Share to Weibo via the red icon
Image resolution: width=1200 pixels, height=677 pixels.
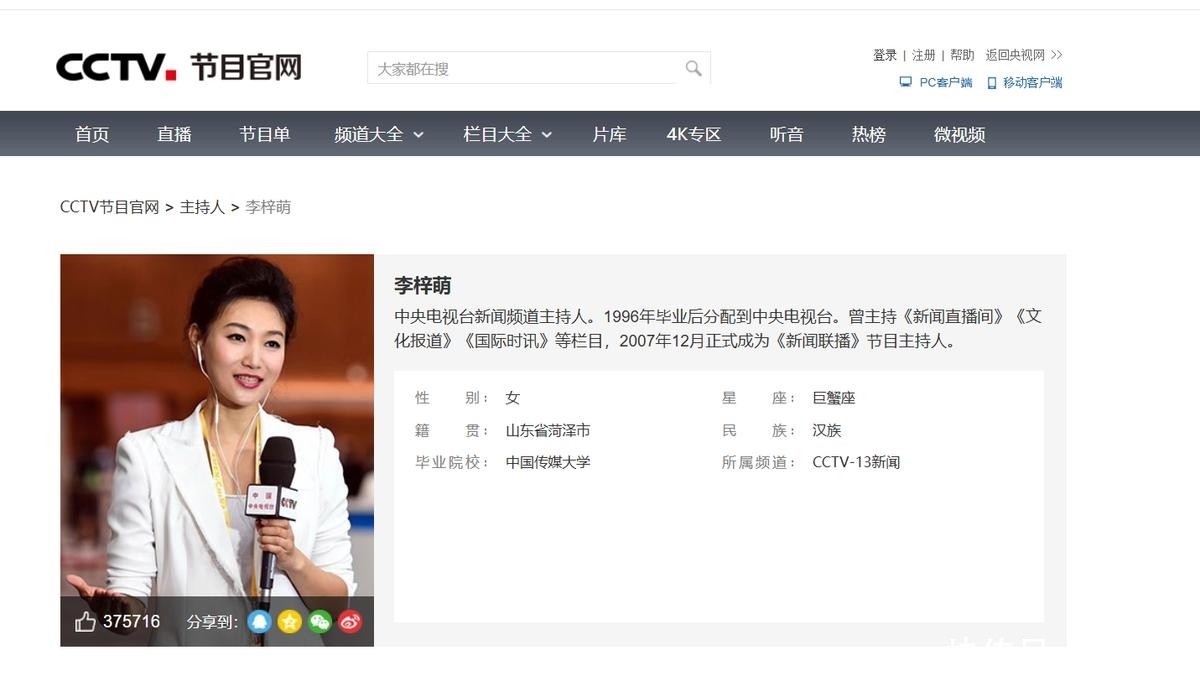click(349, 621)
